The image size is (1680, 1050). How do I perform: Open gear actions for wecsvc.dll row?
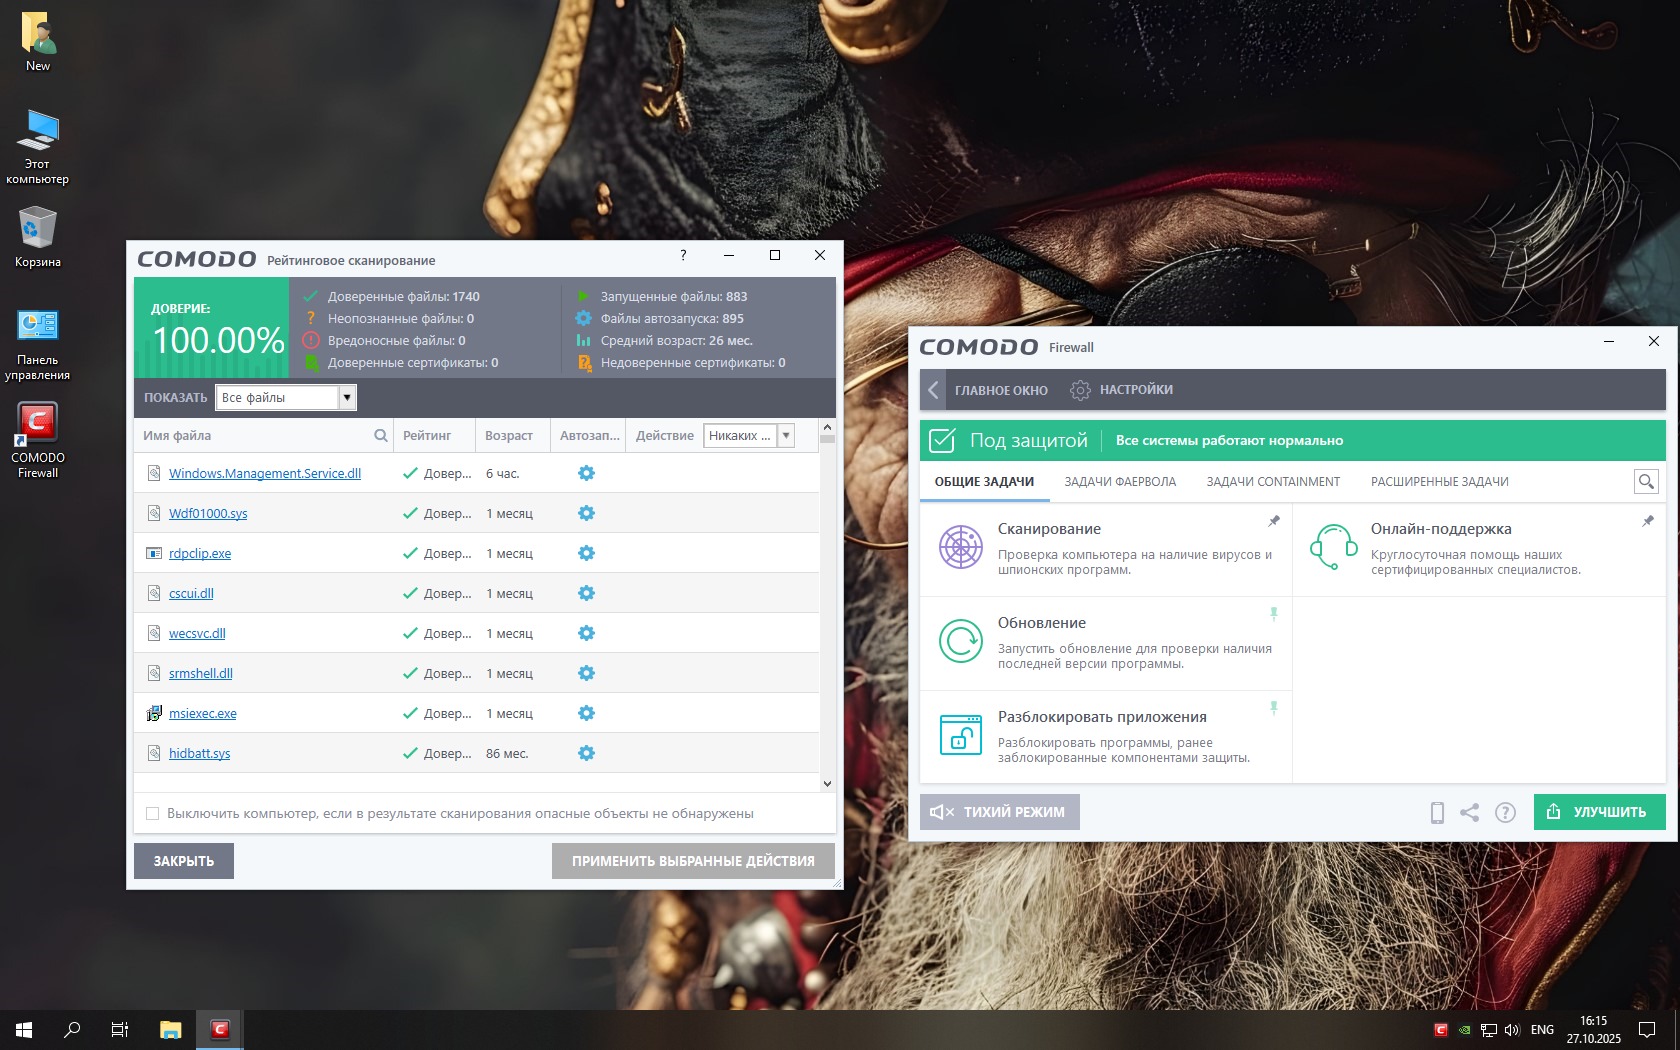[586, 633]
